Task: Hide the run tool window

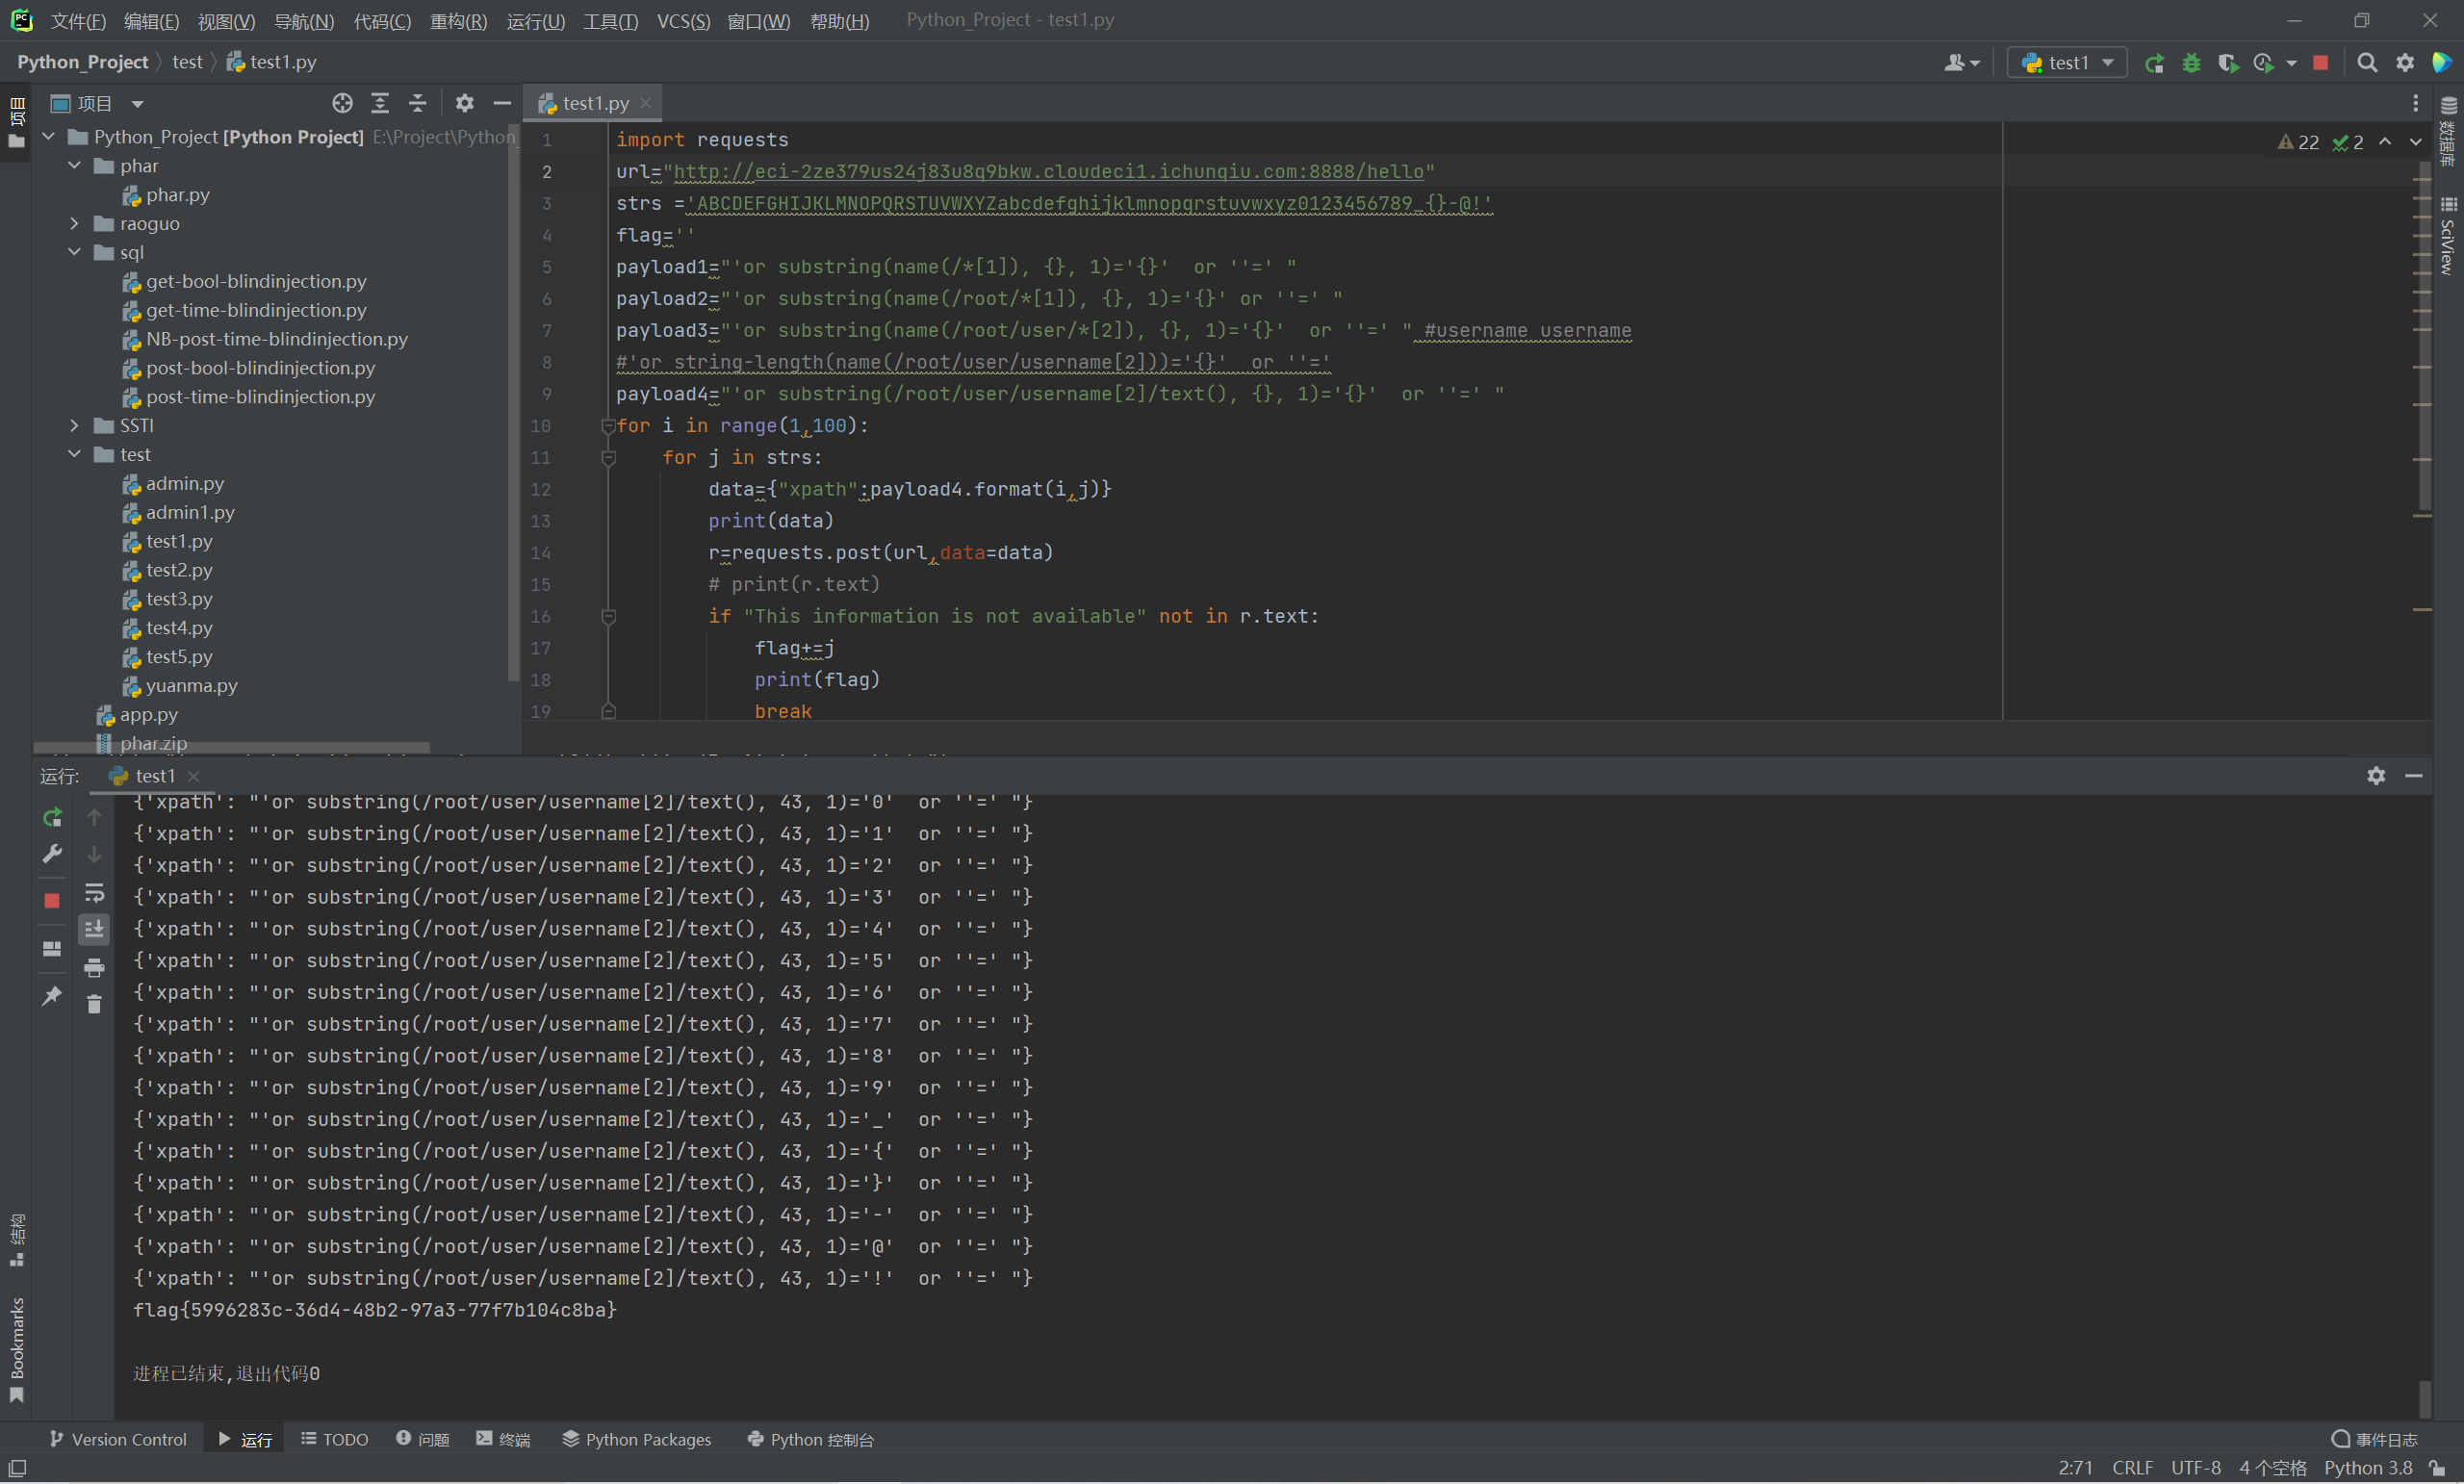Action: [x=2414, y=776]
